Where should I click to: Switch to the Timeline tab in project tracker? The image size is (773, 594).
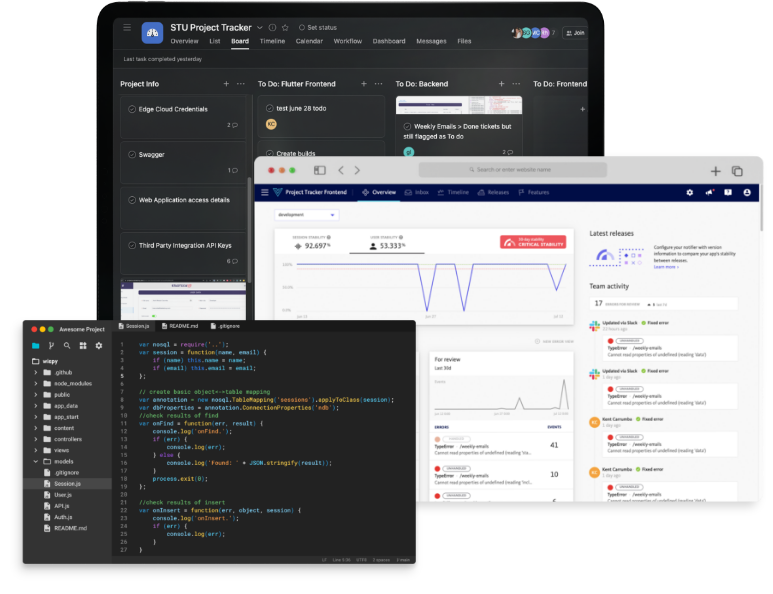(272, 41)
